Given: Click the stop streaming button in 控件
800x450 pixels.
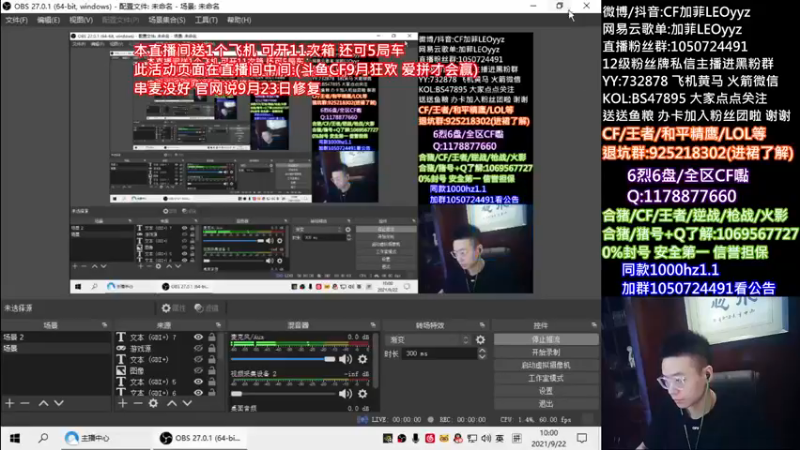Looking at the screenshot, I should 546,339.
